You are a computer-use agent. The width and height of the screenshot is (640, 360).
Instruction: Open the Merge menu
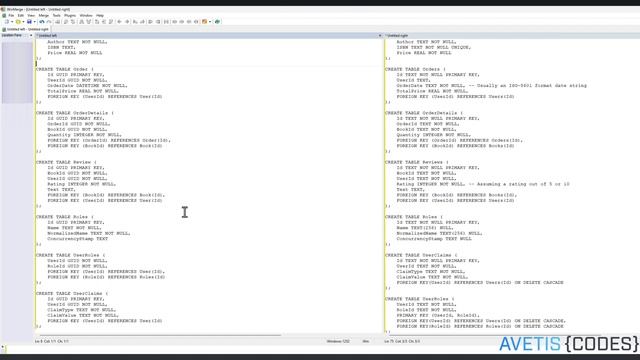coord(44,16)
